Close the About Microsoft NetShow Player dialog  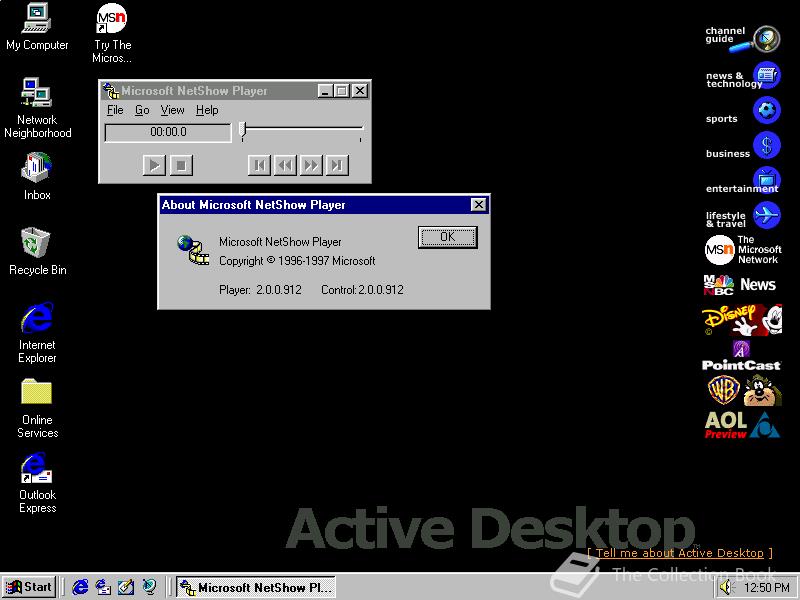pyautogui.click(x=479, y=205)
